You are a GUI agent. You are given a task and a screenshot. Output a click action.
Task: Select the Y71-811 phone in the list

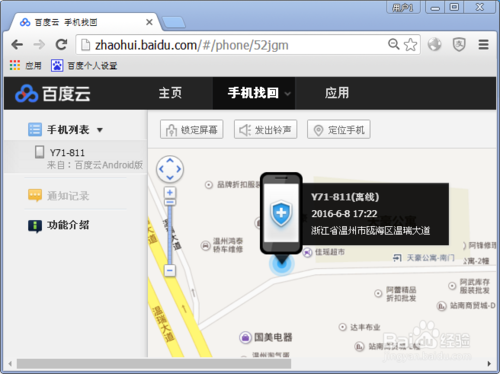75,157
